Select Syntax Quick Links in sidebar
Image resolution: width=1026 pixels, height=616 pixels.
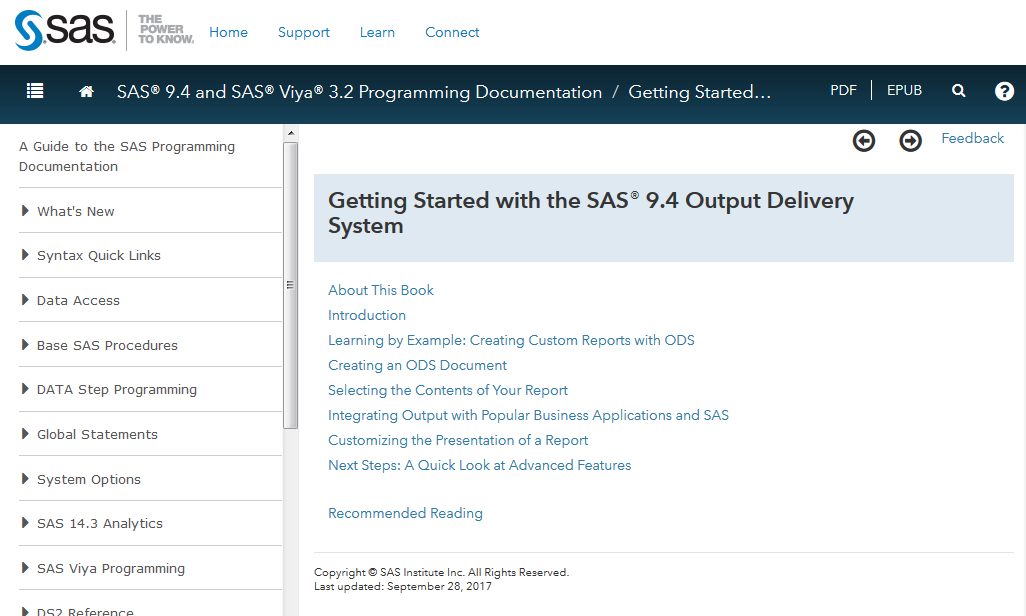point(99,255)
